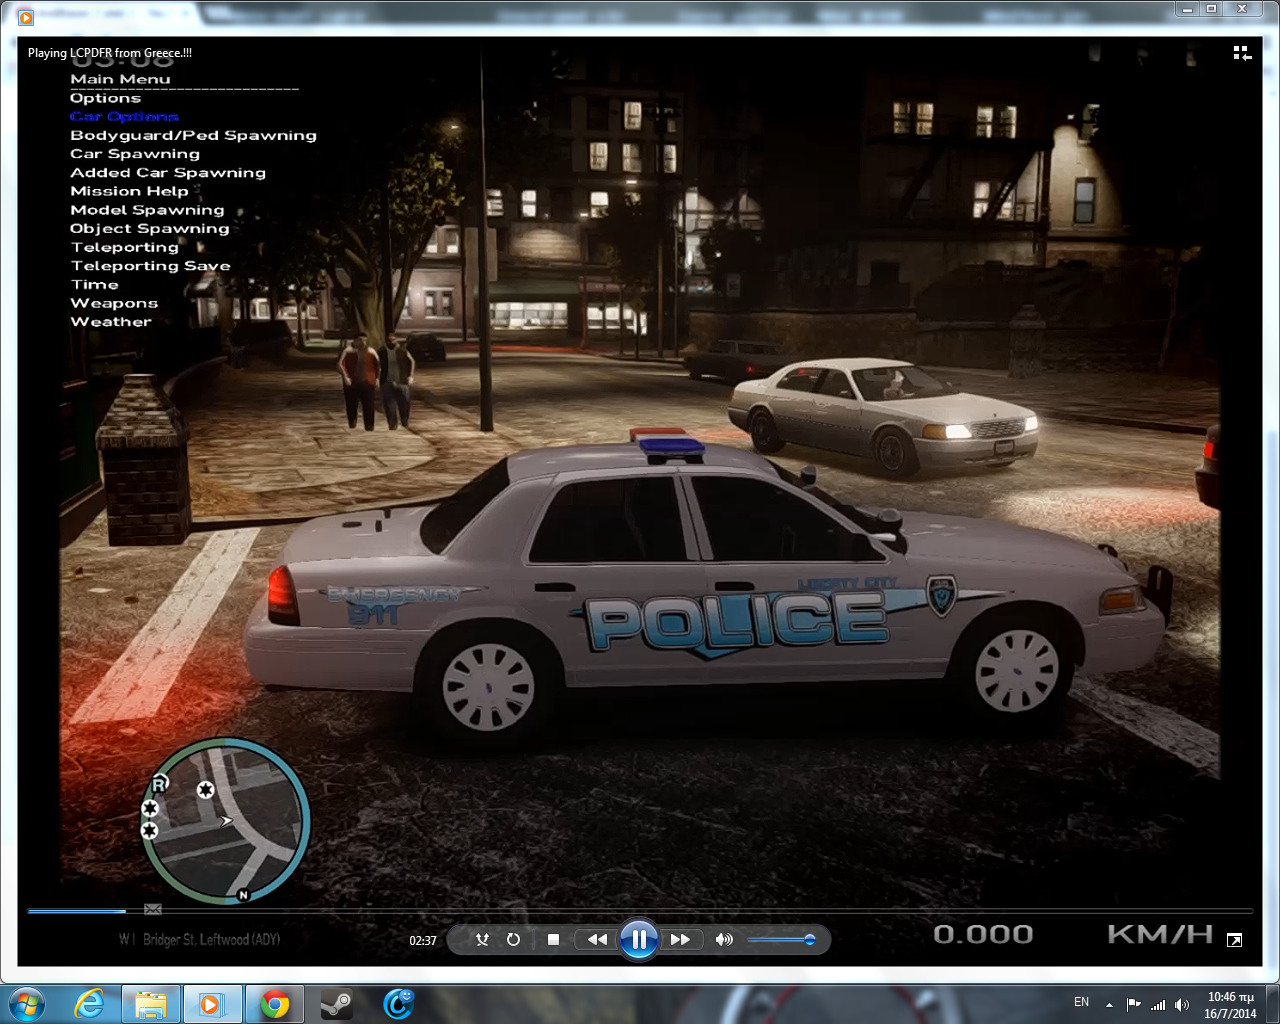Turn shuffle on
The height and width of the screenshot is (1024, 1280).
pos(482,939)
